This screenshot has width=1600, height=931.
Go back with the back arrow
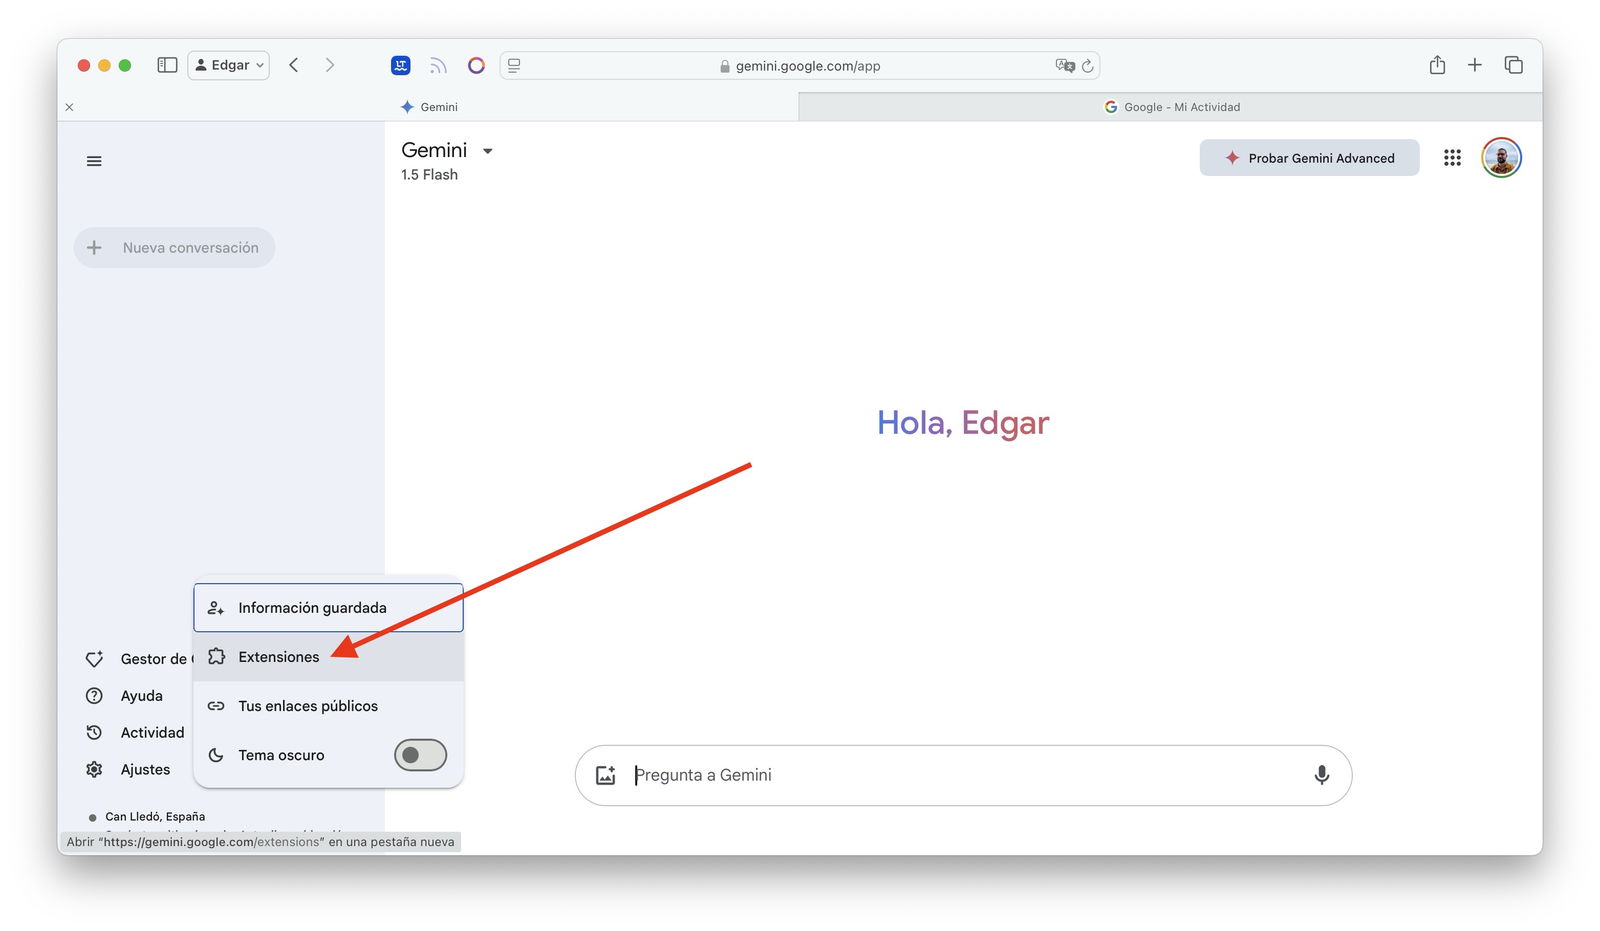tap(294, 65)
